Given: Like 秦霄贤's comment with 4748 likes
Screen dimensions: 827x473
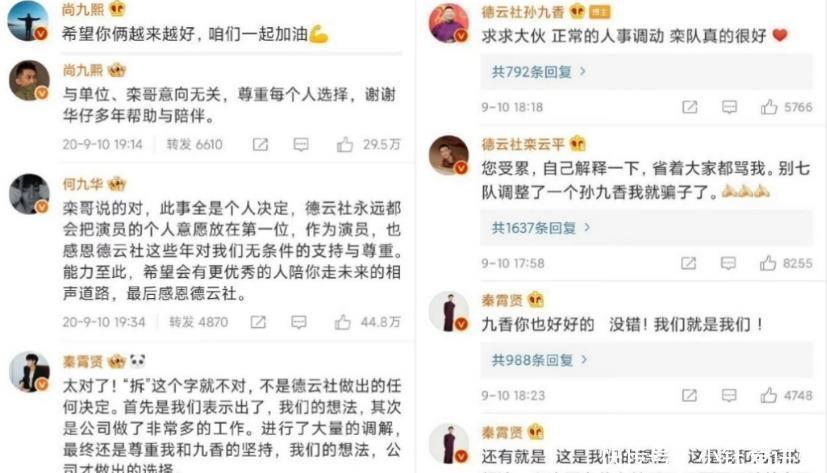Looking at the screenshot, I should 768,395.
